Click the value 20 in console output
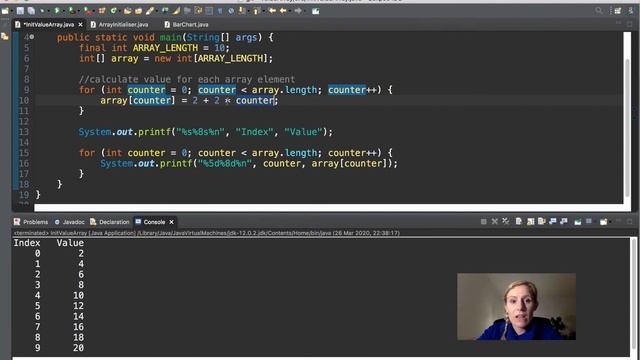The image size is (640, 360). click(x=78, y=348)
